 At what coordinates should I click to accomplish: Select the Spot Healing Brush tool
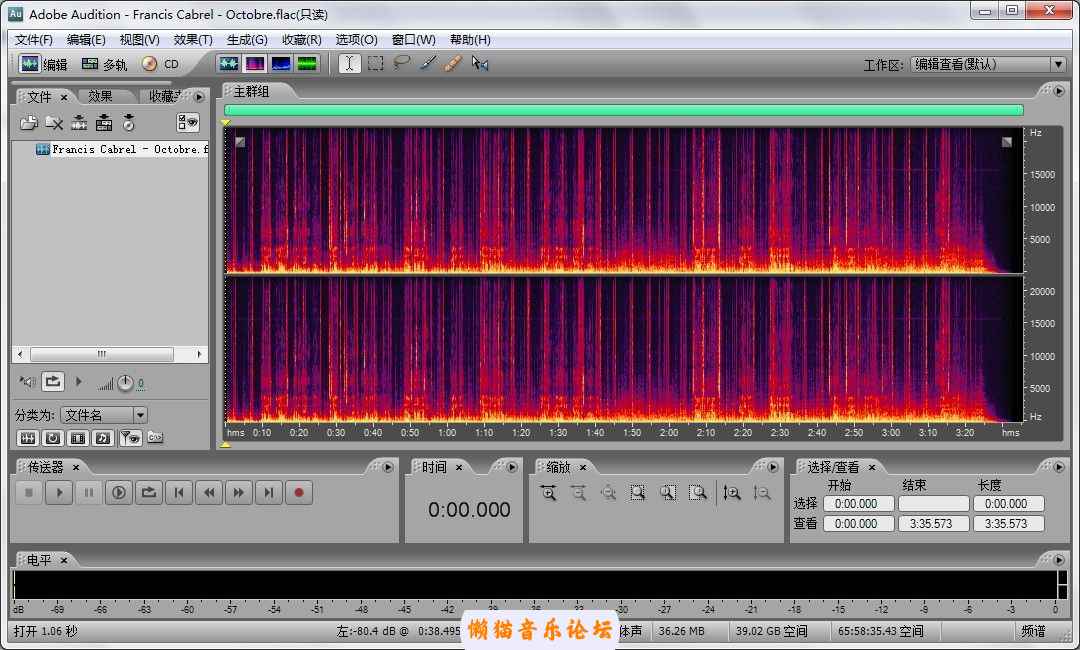[453, 64]
